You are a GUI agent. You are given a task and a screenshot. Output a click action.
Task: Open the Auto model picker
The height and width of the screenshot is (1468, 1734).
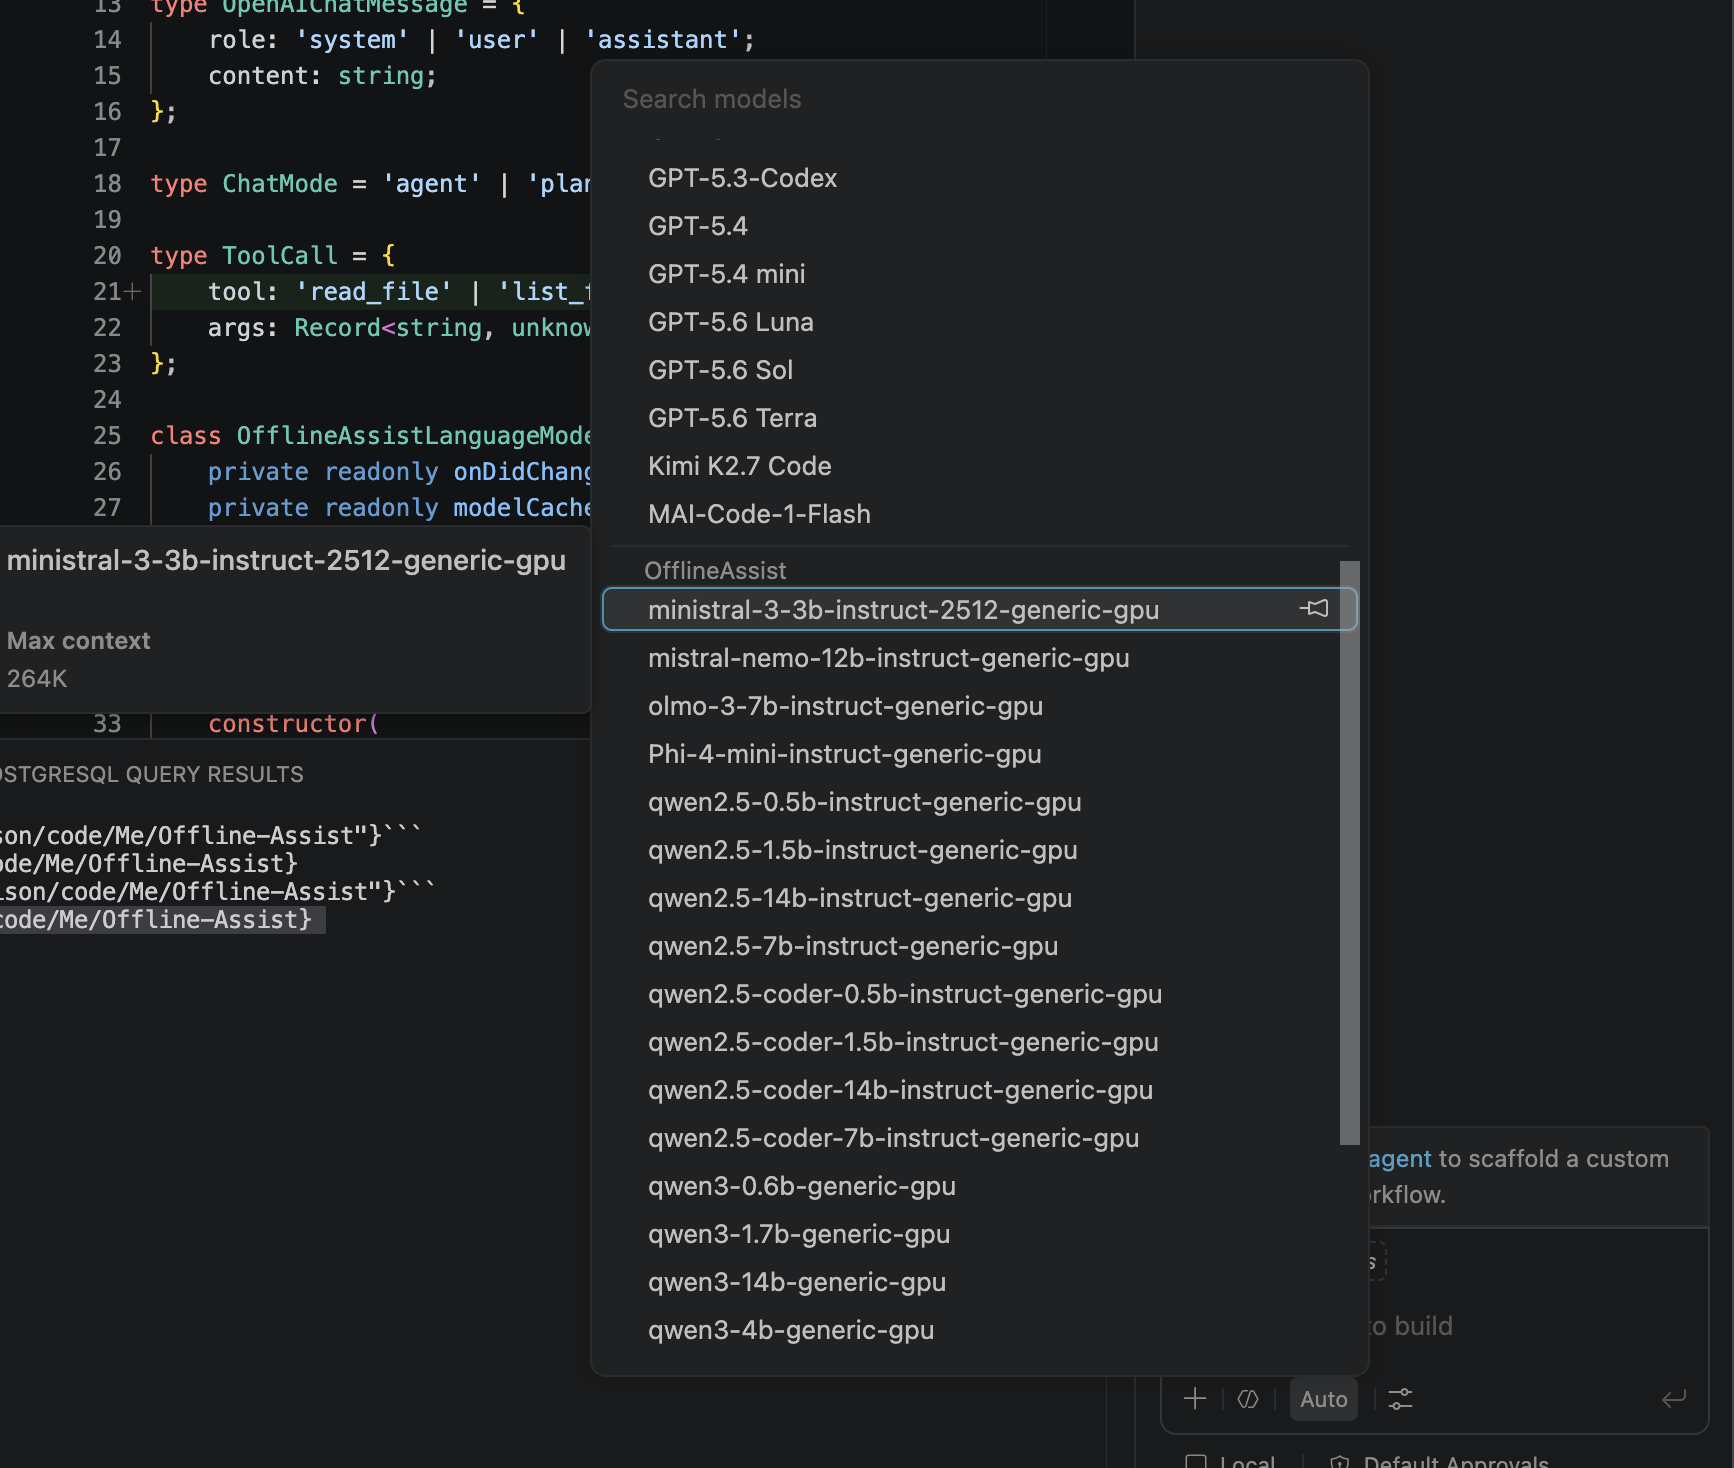pyautogui.click(x=1324, y=1399)
